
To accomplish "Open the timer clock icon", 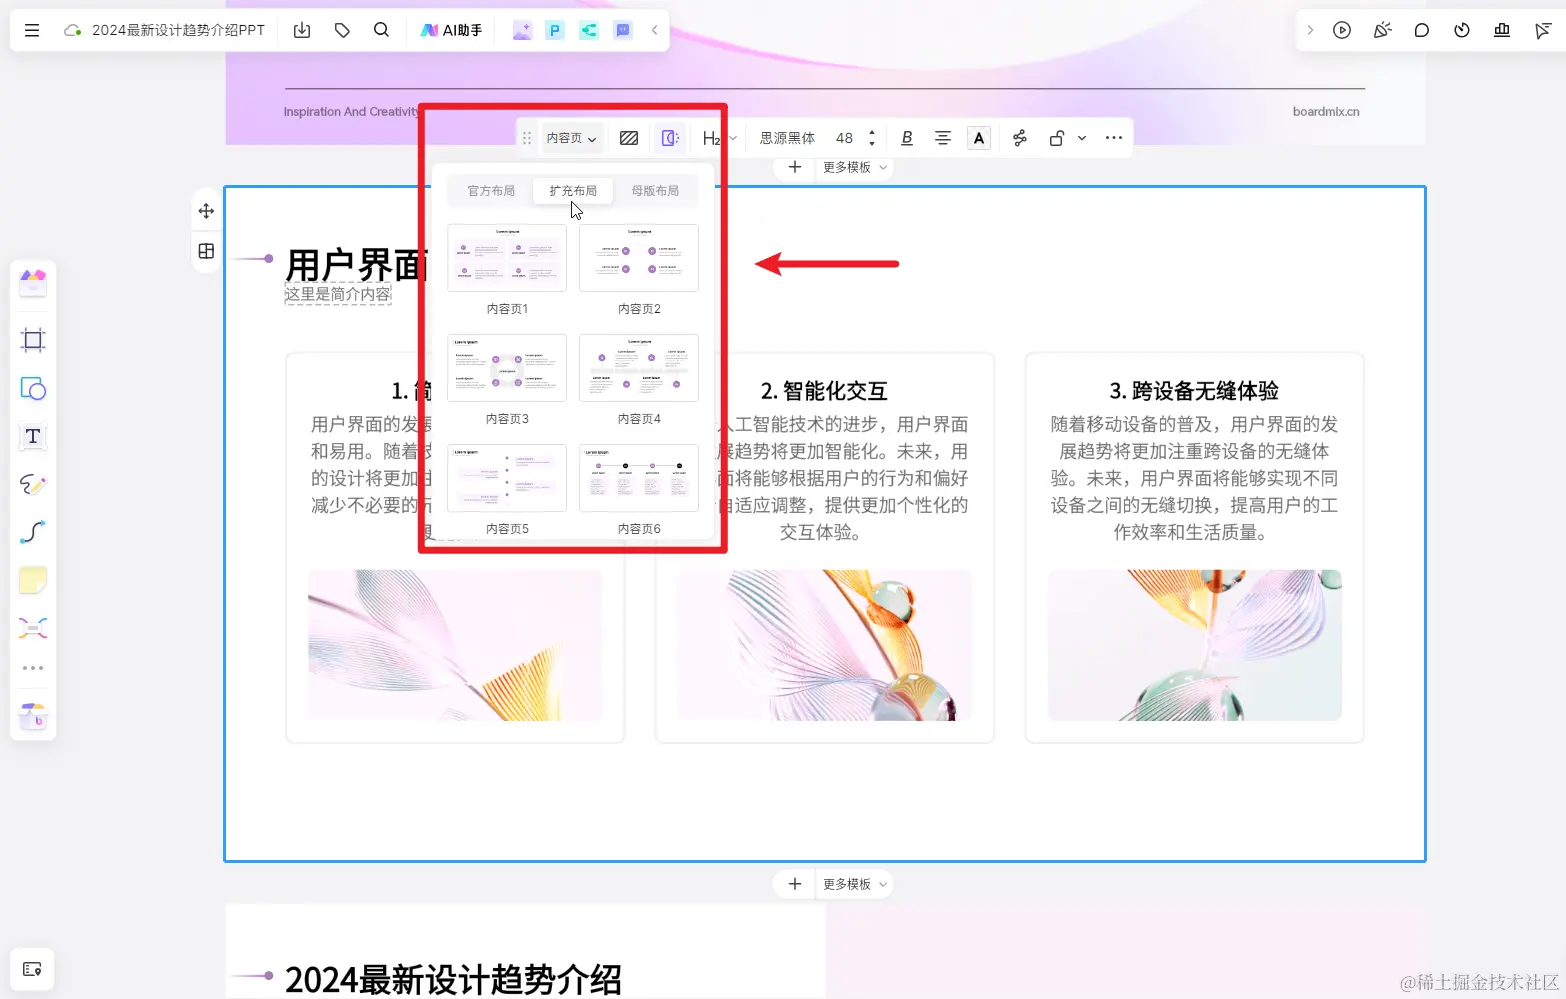I will (1462, 30).
